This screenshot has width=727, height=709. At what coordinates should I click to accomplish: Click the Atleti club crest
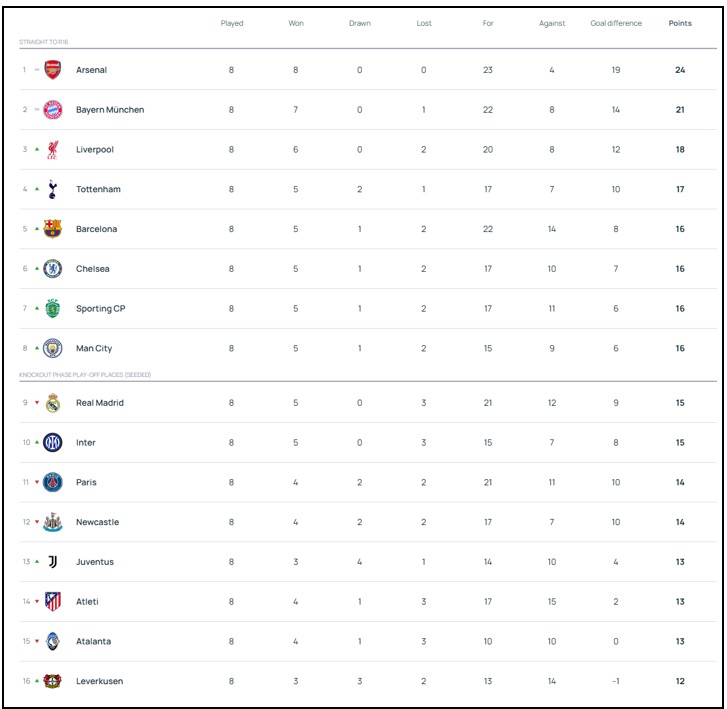(x=53, y=602)
